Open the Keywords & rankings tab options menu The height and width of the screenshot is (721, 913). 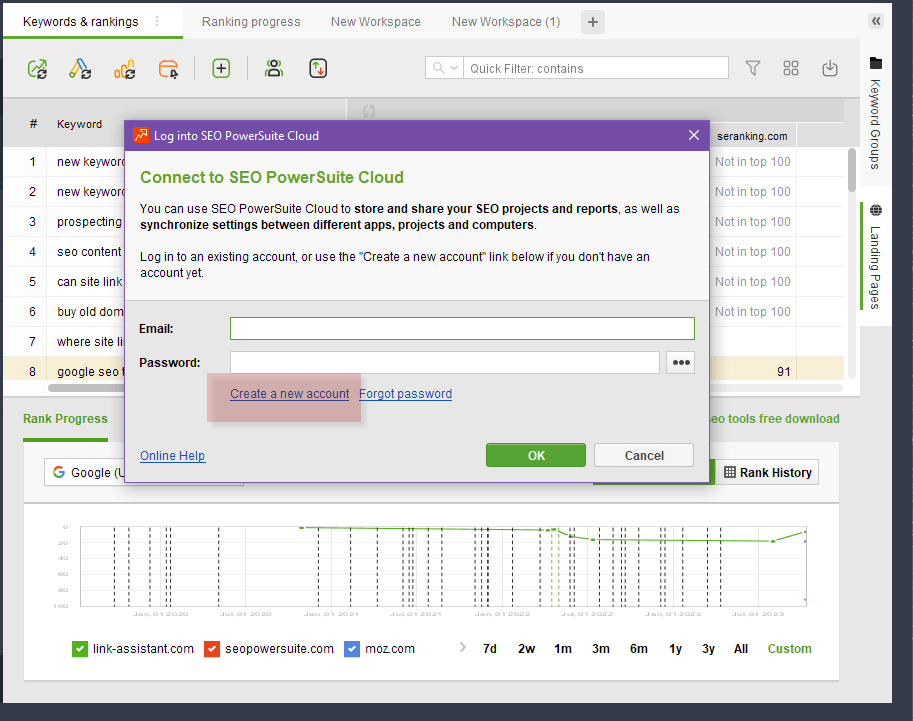[157, 22]
